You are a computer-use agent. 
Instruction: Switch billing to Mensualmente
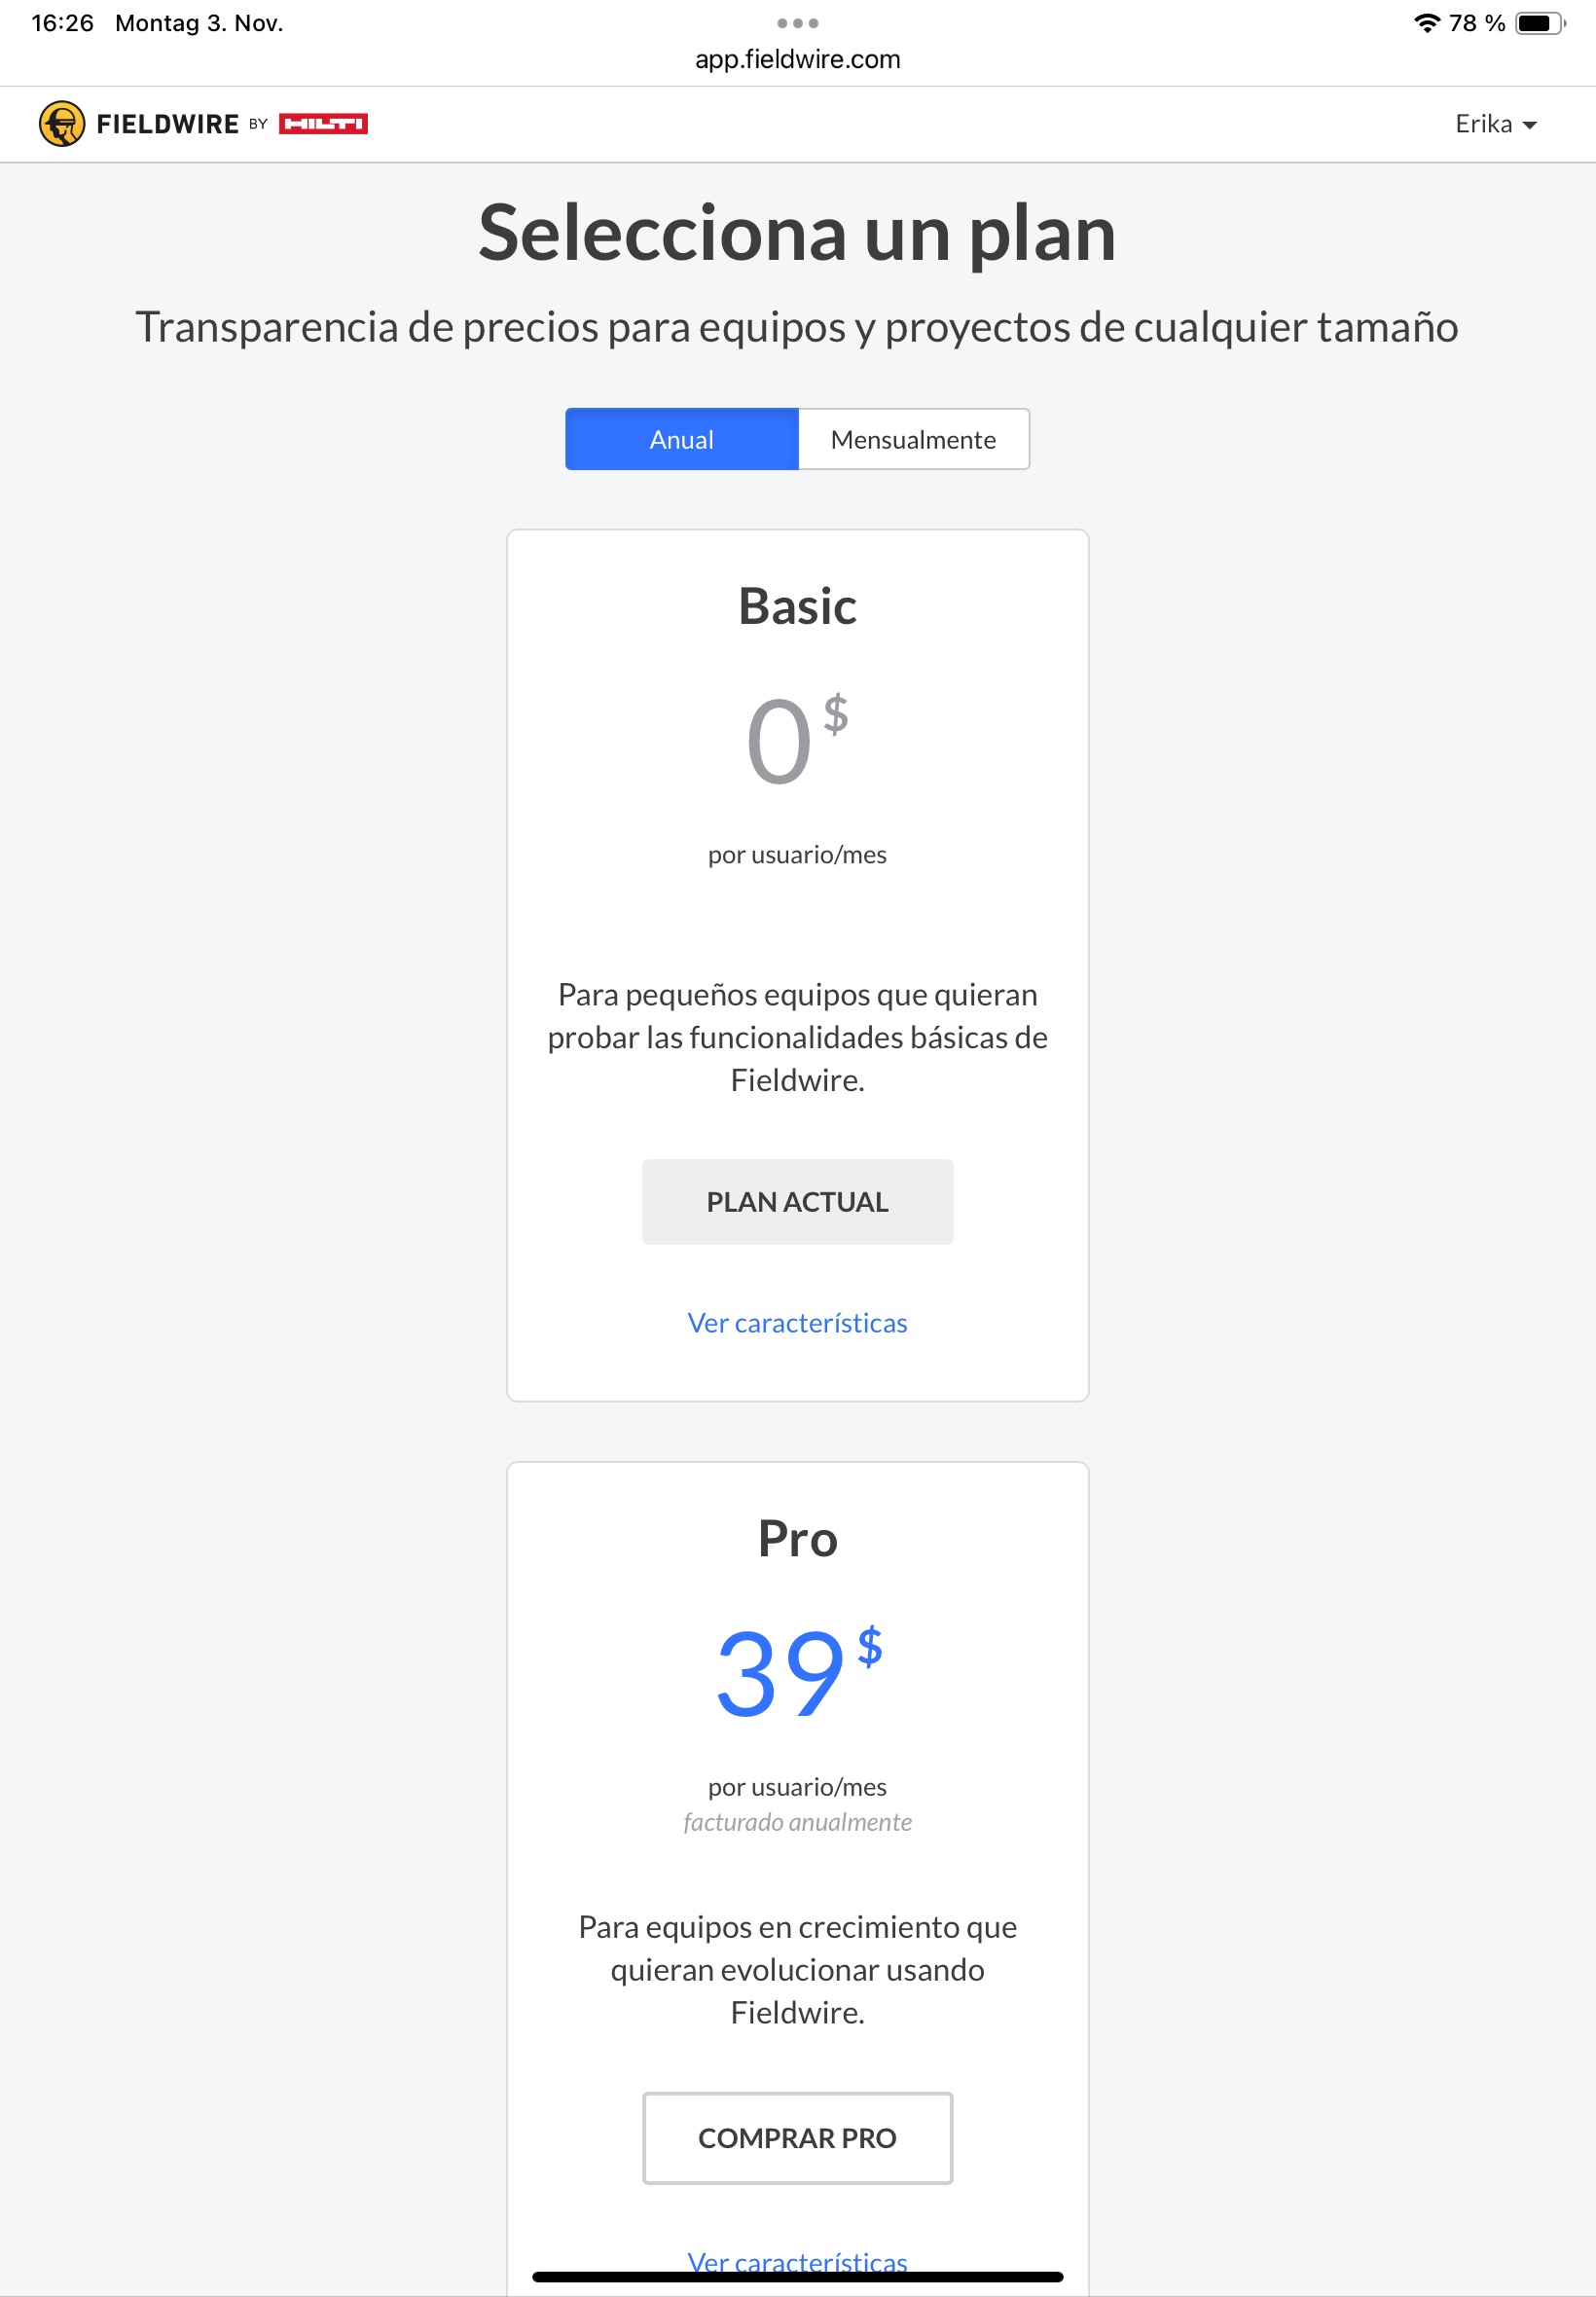tap(913, 439)
